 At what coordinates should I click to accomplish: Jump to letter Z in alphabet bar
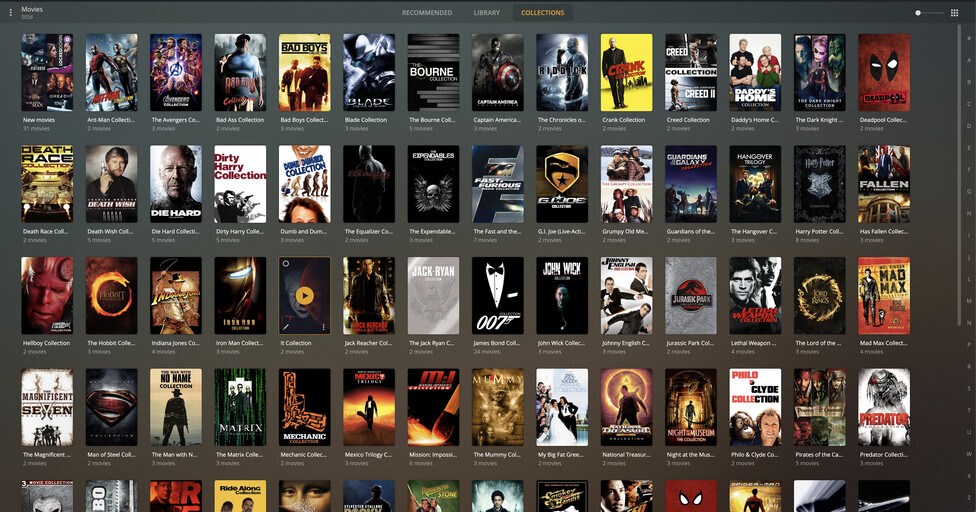[969, 498]
